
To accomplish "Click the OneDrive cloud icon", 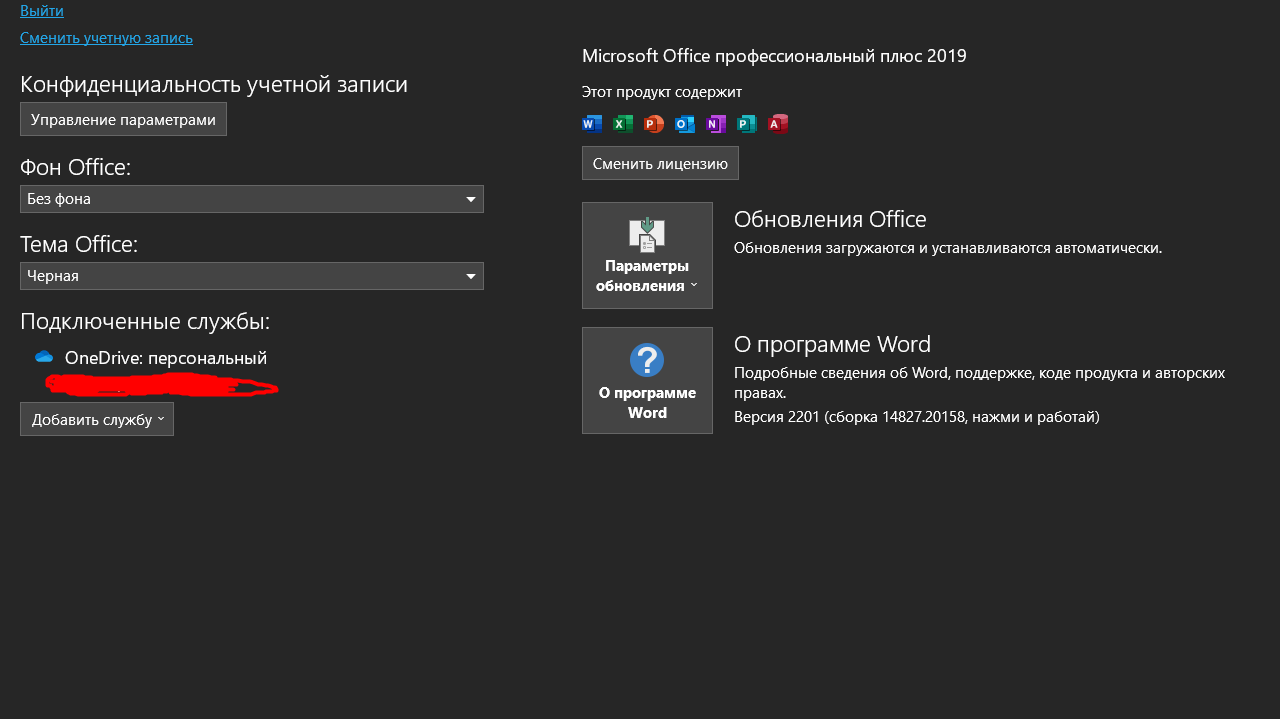I will pos(43,357).
